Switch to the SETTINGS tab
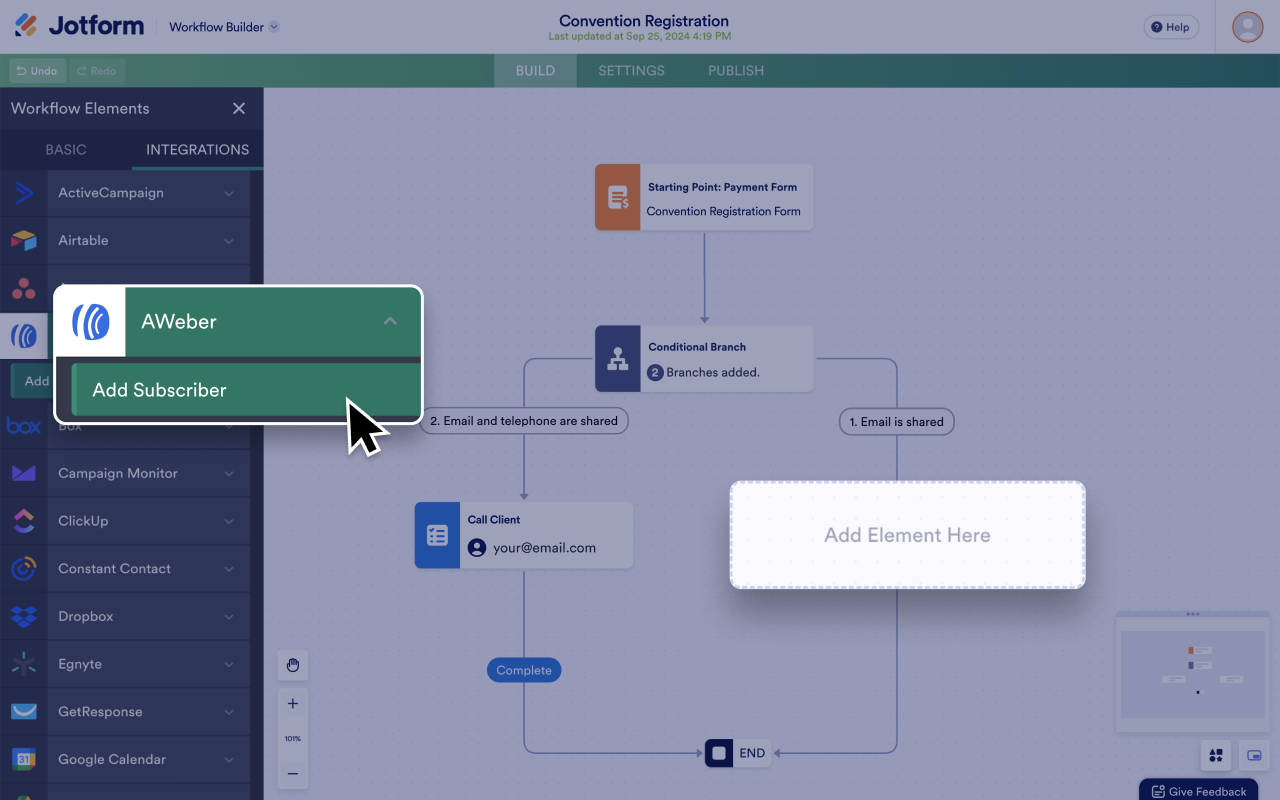The width and height of the screenshot is (1280, 800). point(631,71)
